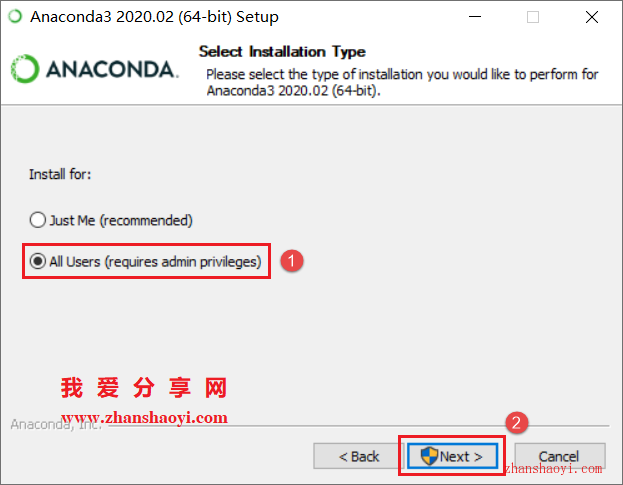Image resolution: width=623 pixels, height=485 pixels.
Task: Open the www.zhanshaoyi.com red watermark link
Action: point(144,417)
